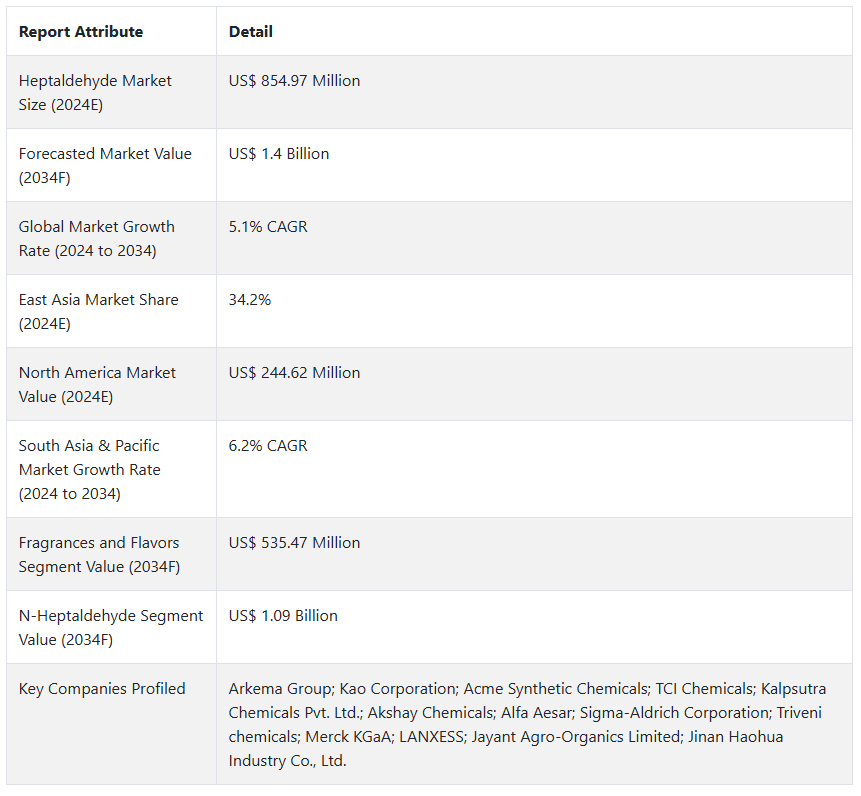Select the "Global Market Growth Rate" cell
This screenshot has width=861, height=796.
(x=97, y=238)
